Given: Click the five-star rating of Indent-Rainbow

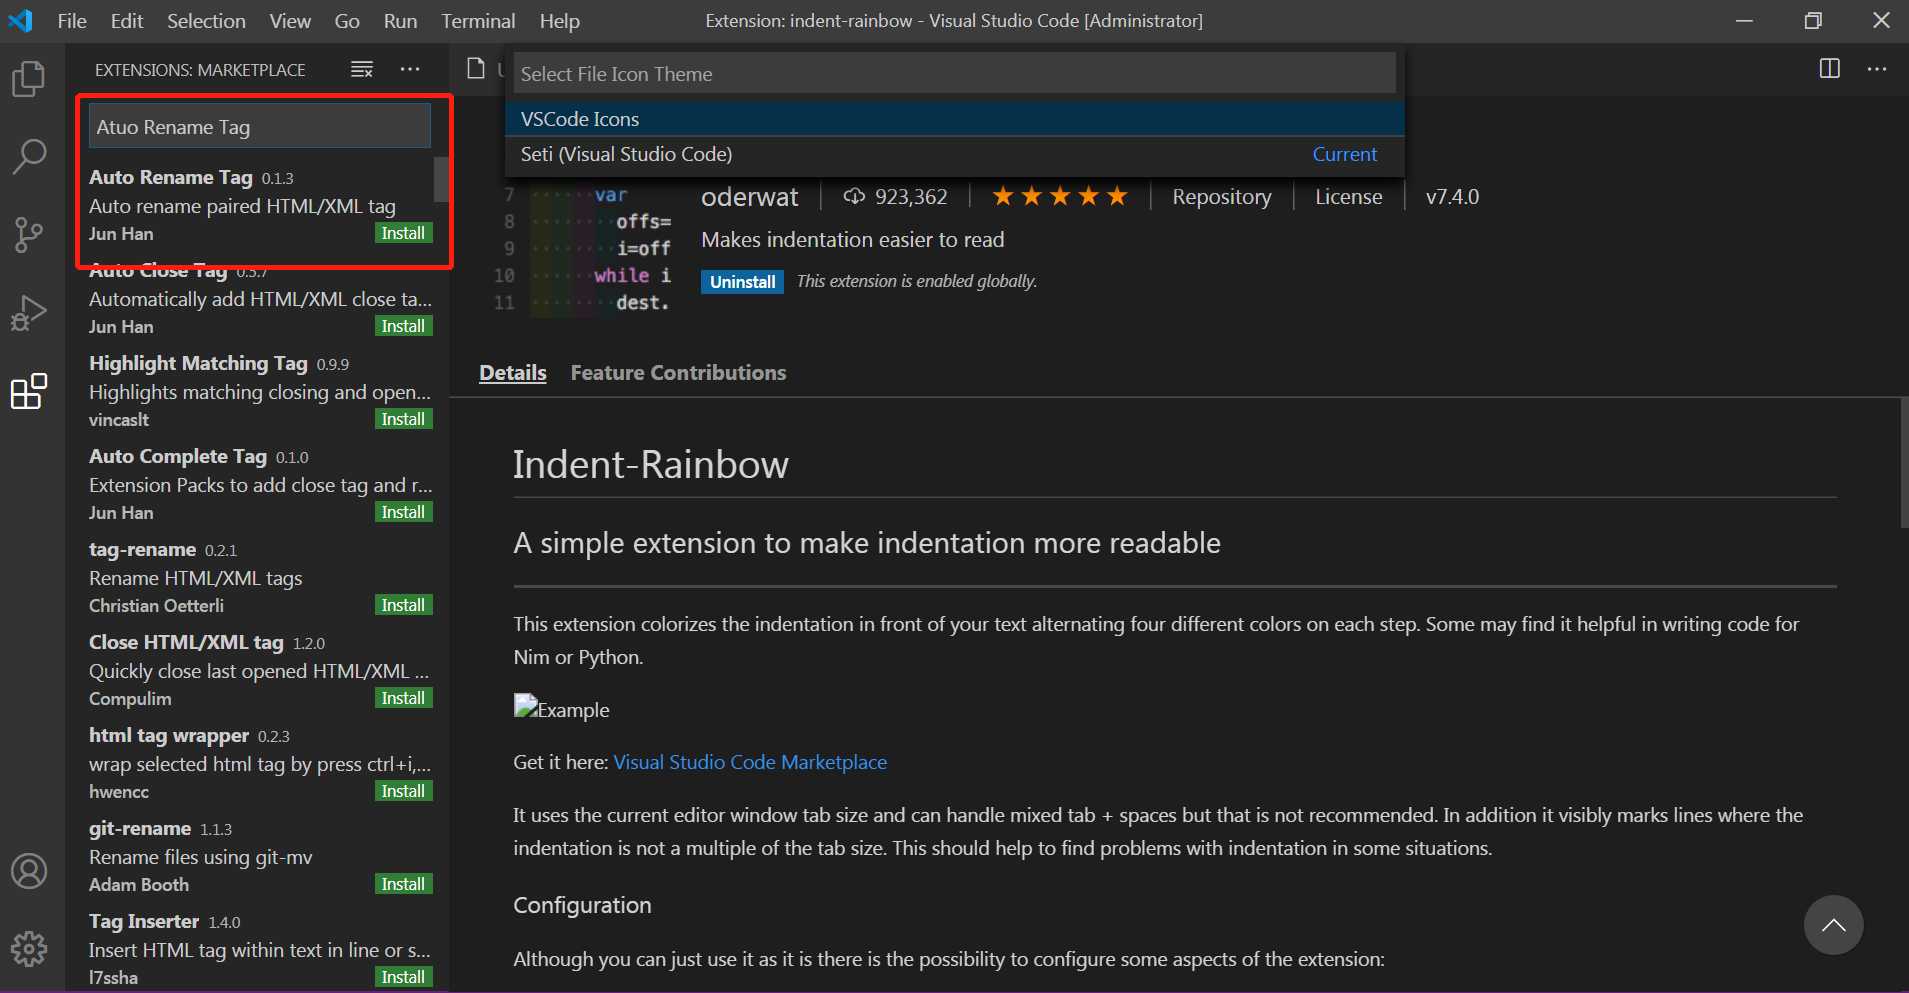Looking at the screenshot, I should point(1059,196).
